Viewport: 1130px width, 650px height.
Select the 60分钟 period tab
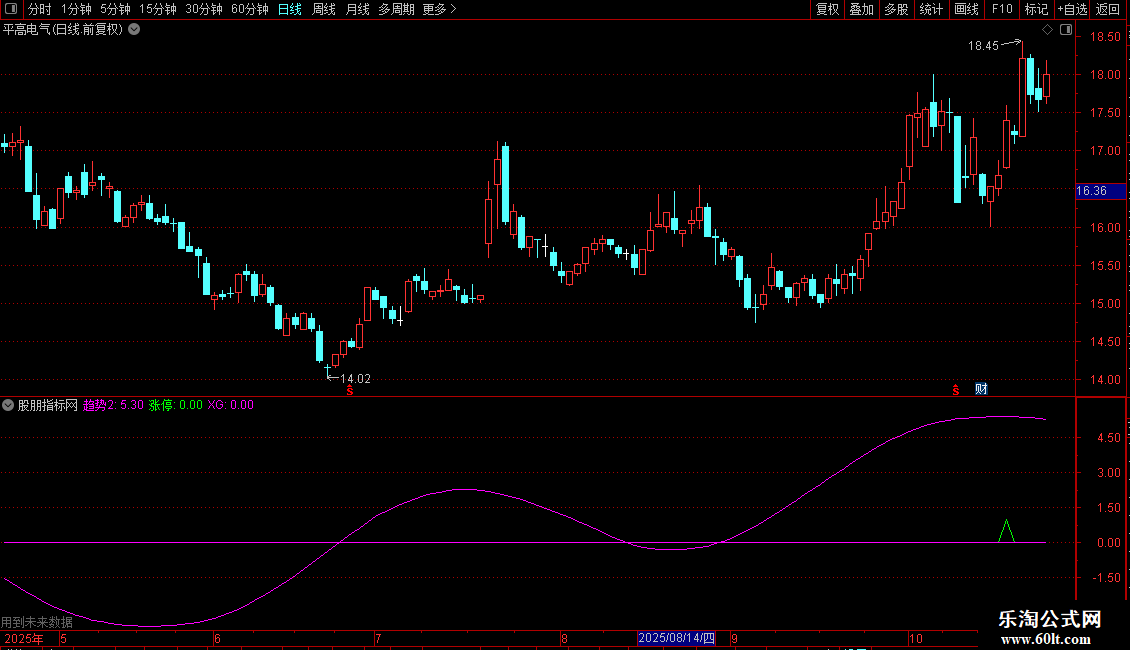(249, 10)
